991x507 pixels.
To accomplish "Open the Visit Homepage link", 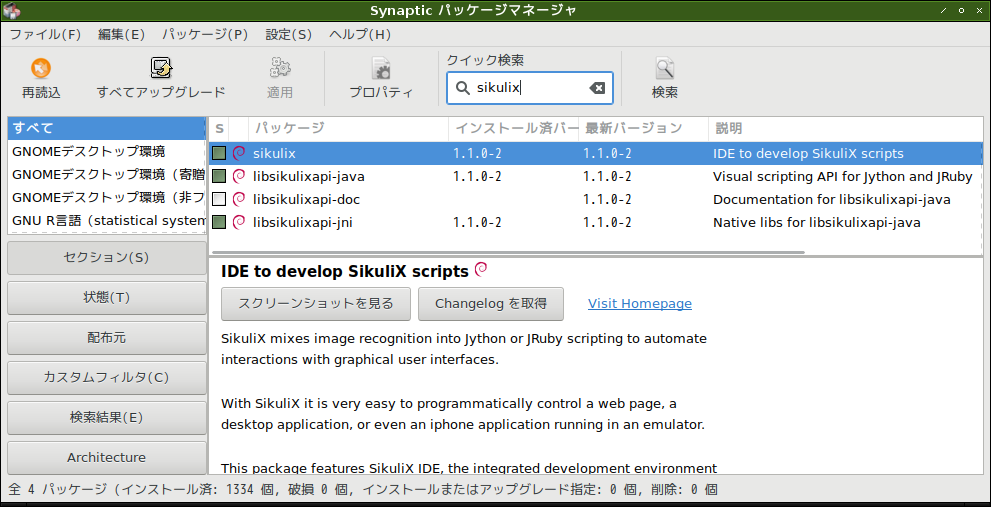I will point(640,304).
